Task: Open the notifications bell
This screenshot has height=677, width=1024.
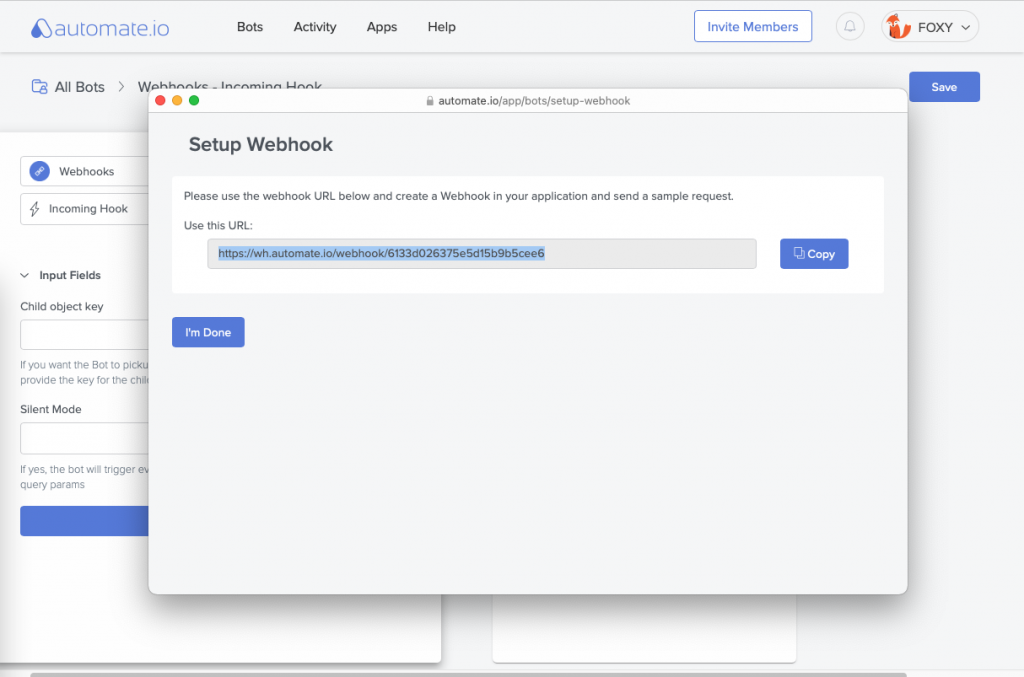Action: [850, 27]
